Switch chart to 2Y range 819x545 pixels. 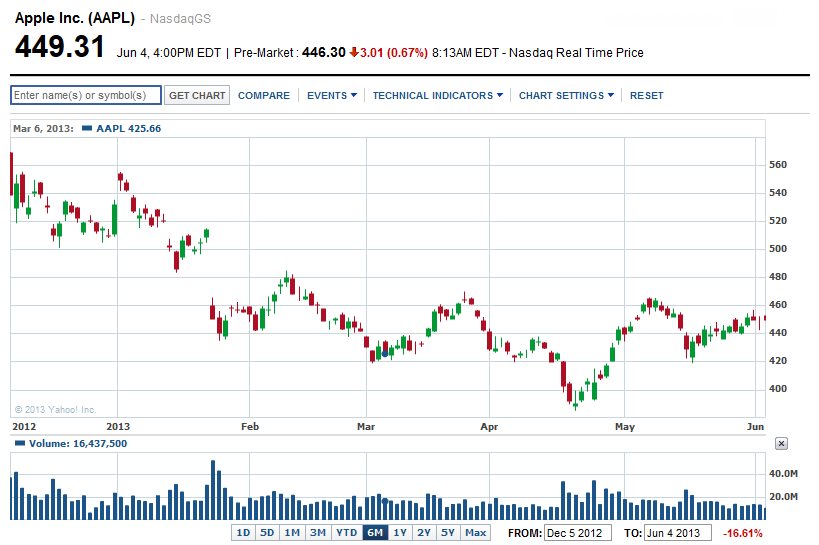tap(424, 532)
